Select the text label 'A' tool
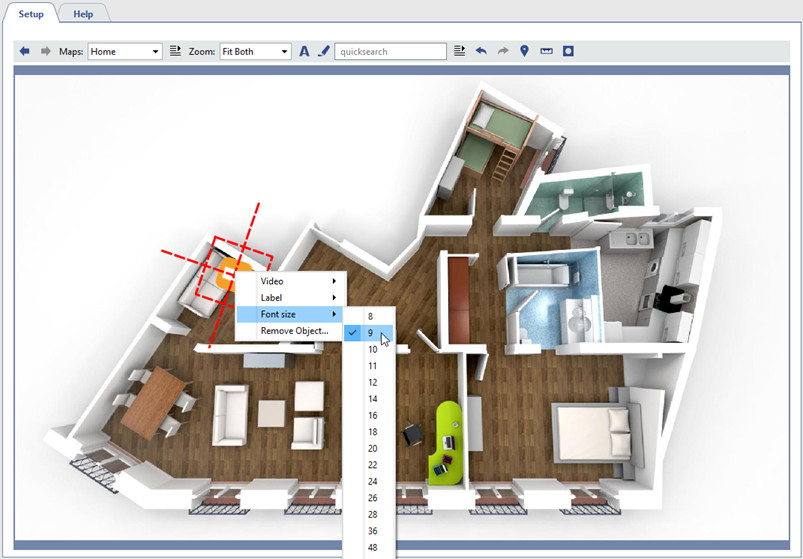This screenshot has width=803, height=559. pos(304,51)
